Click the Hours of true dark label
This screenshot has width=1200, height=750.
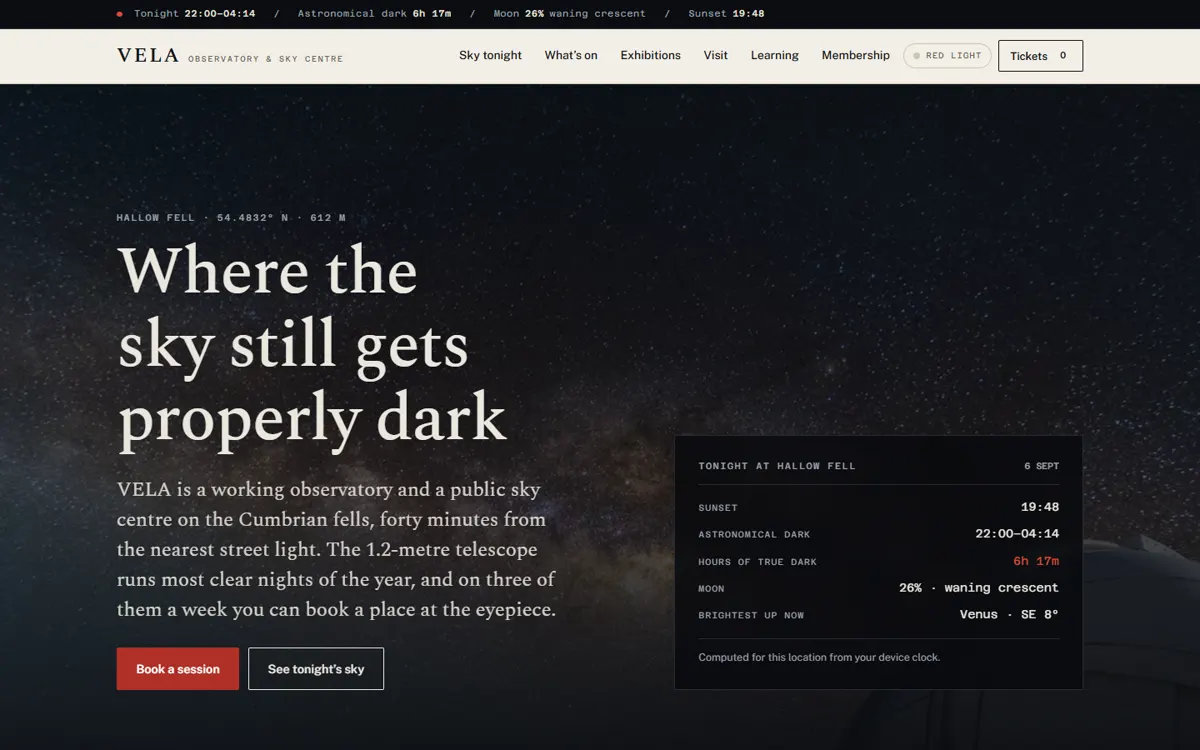[x=757, y=562]
